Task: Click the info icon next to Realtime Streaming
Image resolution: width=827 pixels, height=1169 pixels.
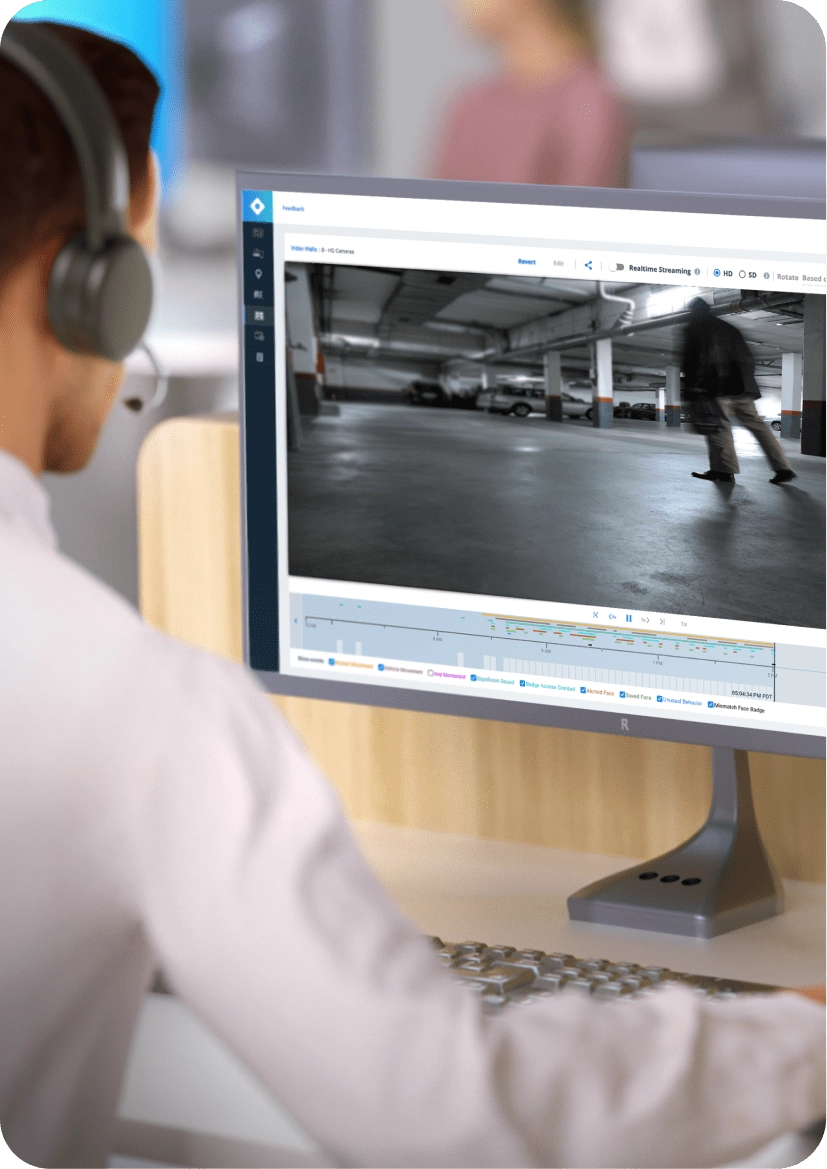Action: tap(697, 271)
